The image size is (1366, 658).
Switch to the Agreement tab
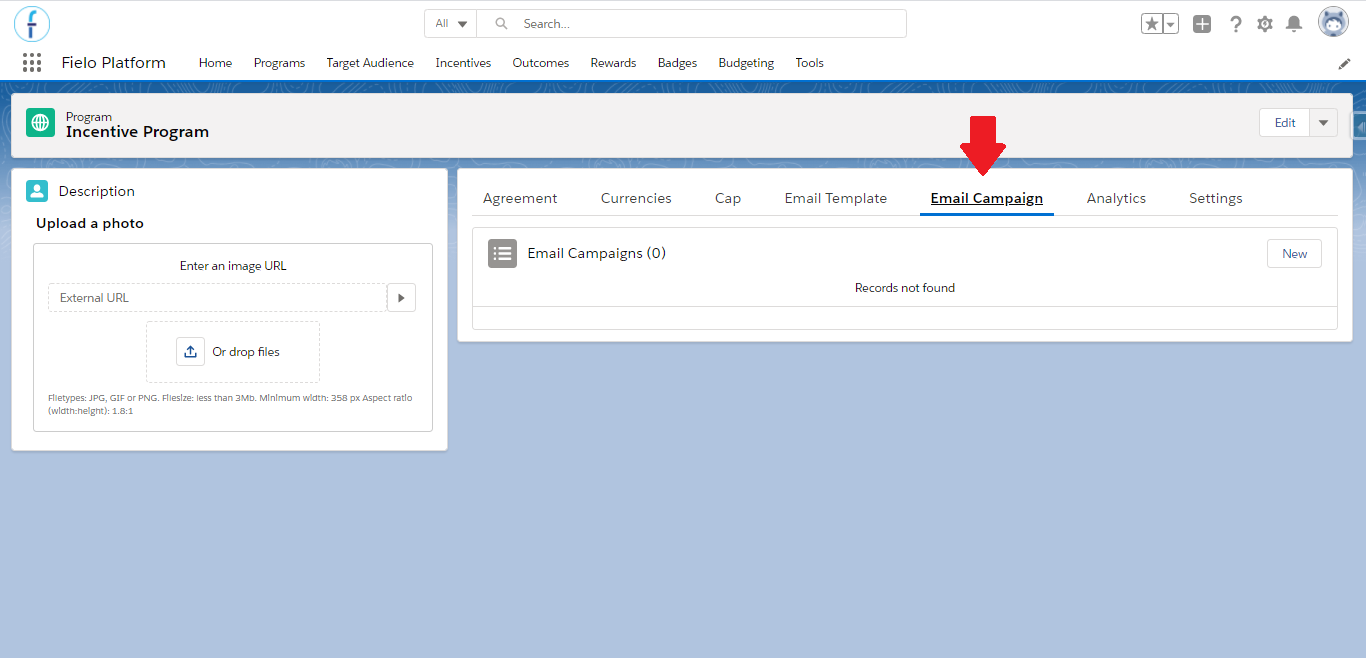tap(520, 198)
